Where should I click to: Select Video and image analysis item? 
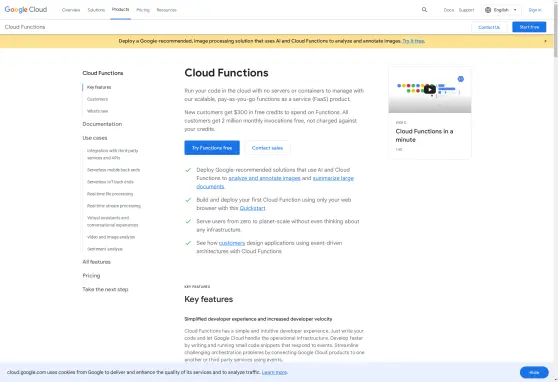tap(111, 237)
